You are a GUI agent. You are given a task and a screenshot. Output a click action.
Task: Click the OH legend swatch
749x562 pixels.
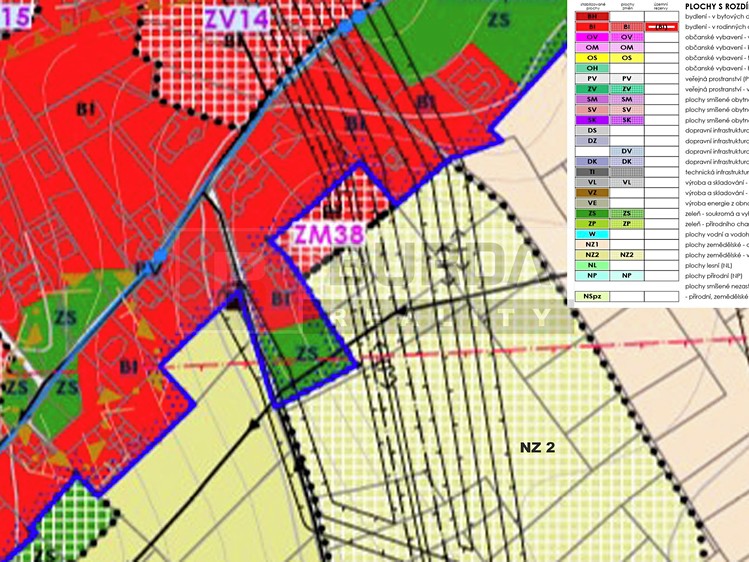pyautogui.click(x=592, y=68)
